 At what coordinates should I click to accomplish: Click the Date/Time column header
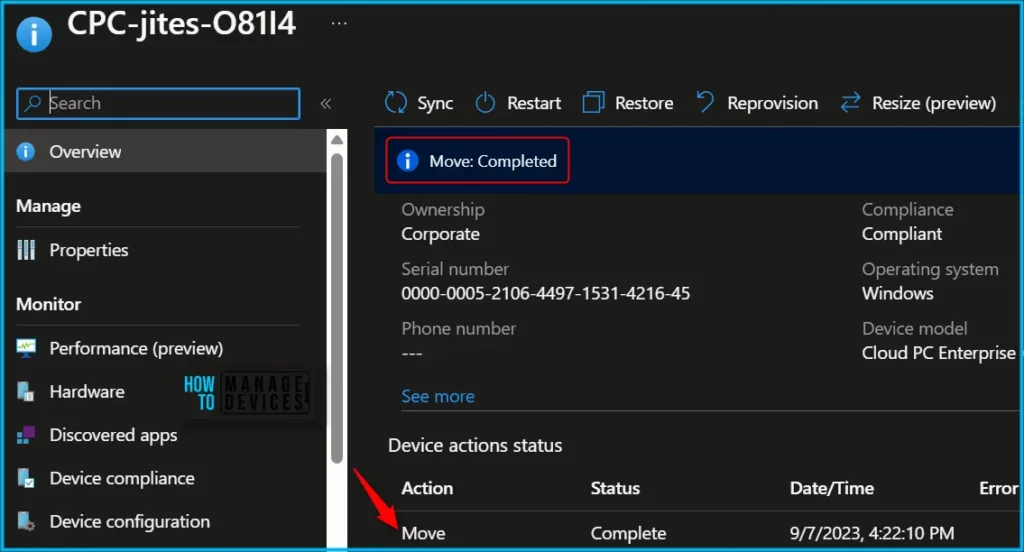click(x=831, y=489)
